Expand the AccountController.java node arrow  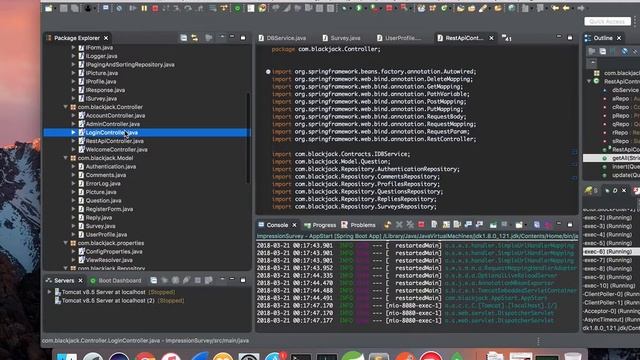(x=73, y=116)
